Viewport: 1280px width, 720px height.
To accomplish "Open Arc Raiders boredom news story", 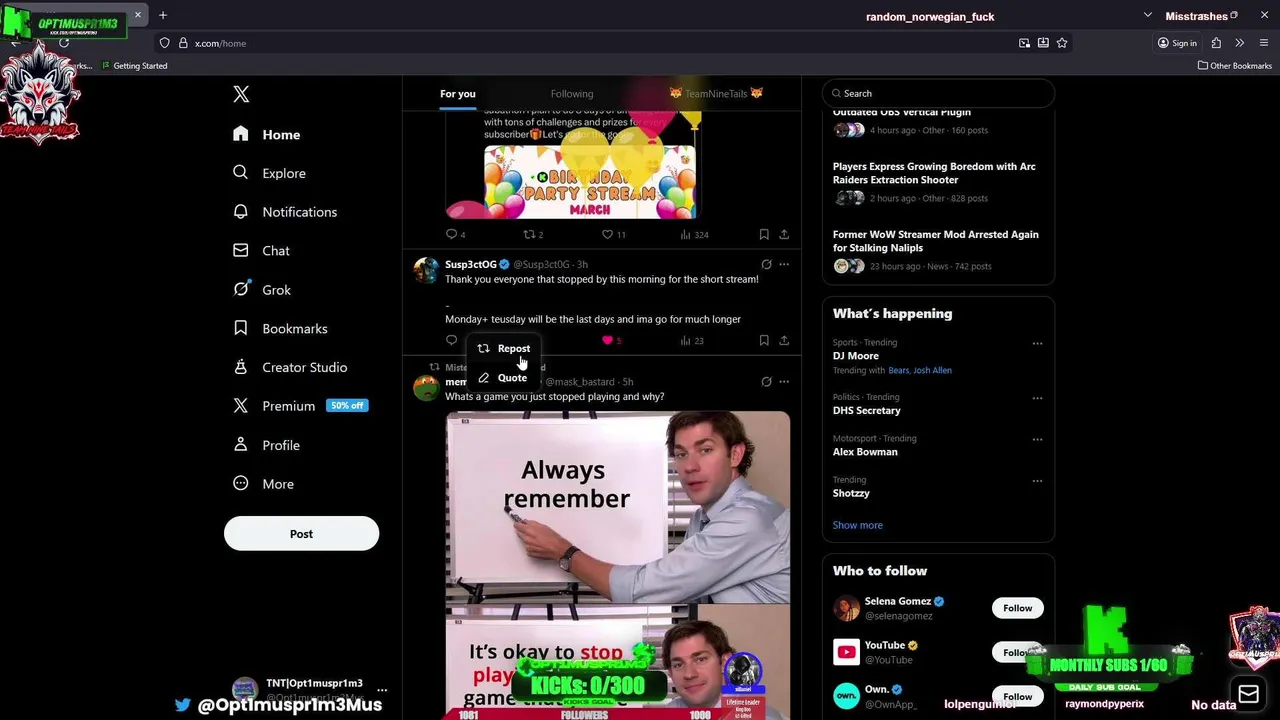I will click(938, 182).
